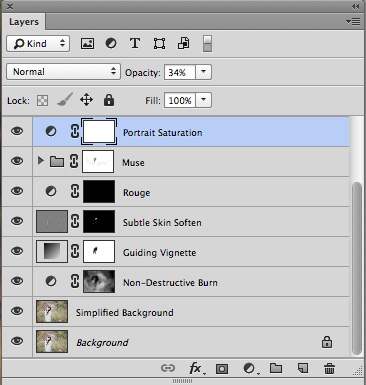
Task: Select Subtle Skin Soften mask thumbnail
Action: click(99, 221)
